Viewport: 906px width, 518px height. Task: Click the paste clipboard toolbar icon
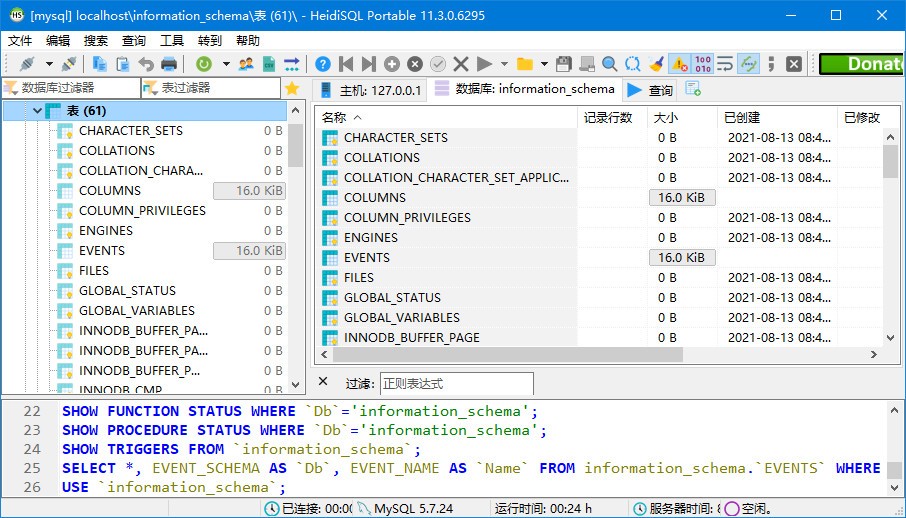tap(122, 64)
